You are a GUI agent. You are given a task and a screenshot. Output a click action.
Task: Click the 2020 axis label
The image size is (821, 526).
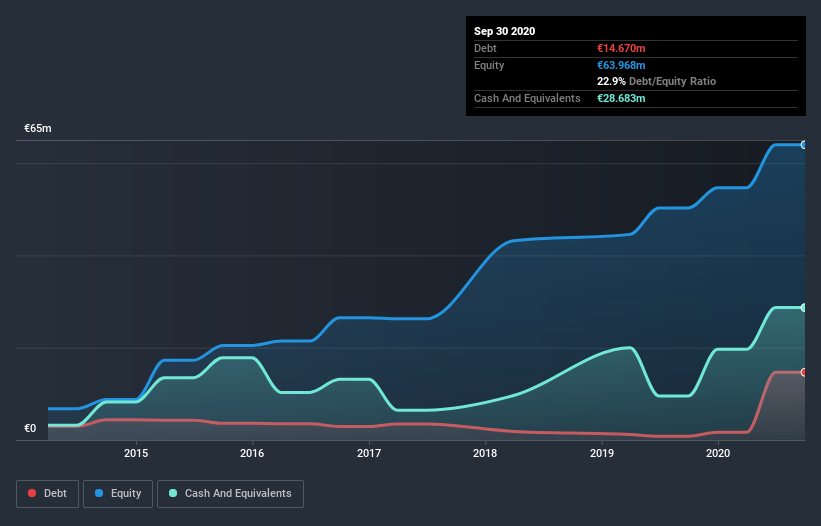(718, 453)
